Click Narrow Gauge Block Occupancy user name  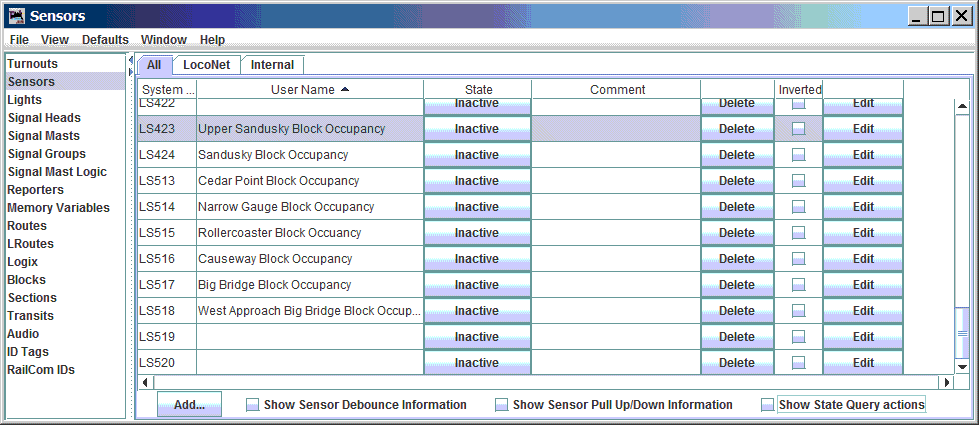tap(286, 207)
